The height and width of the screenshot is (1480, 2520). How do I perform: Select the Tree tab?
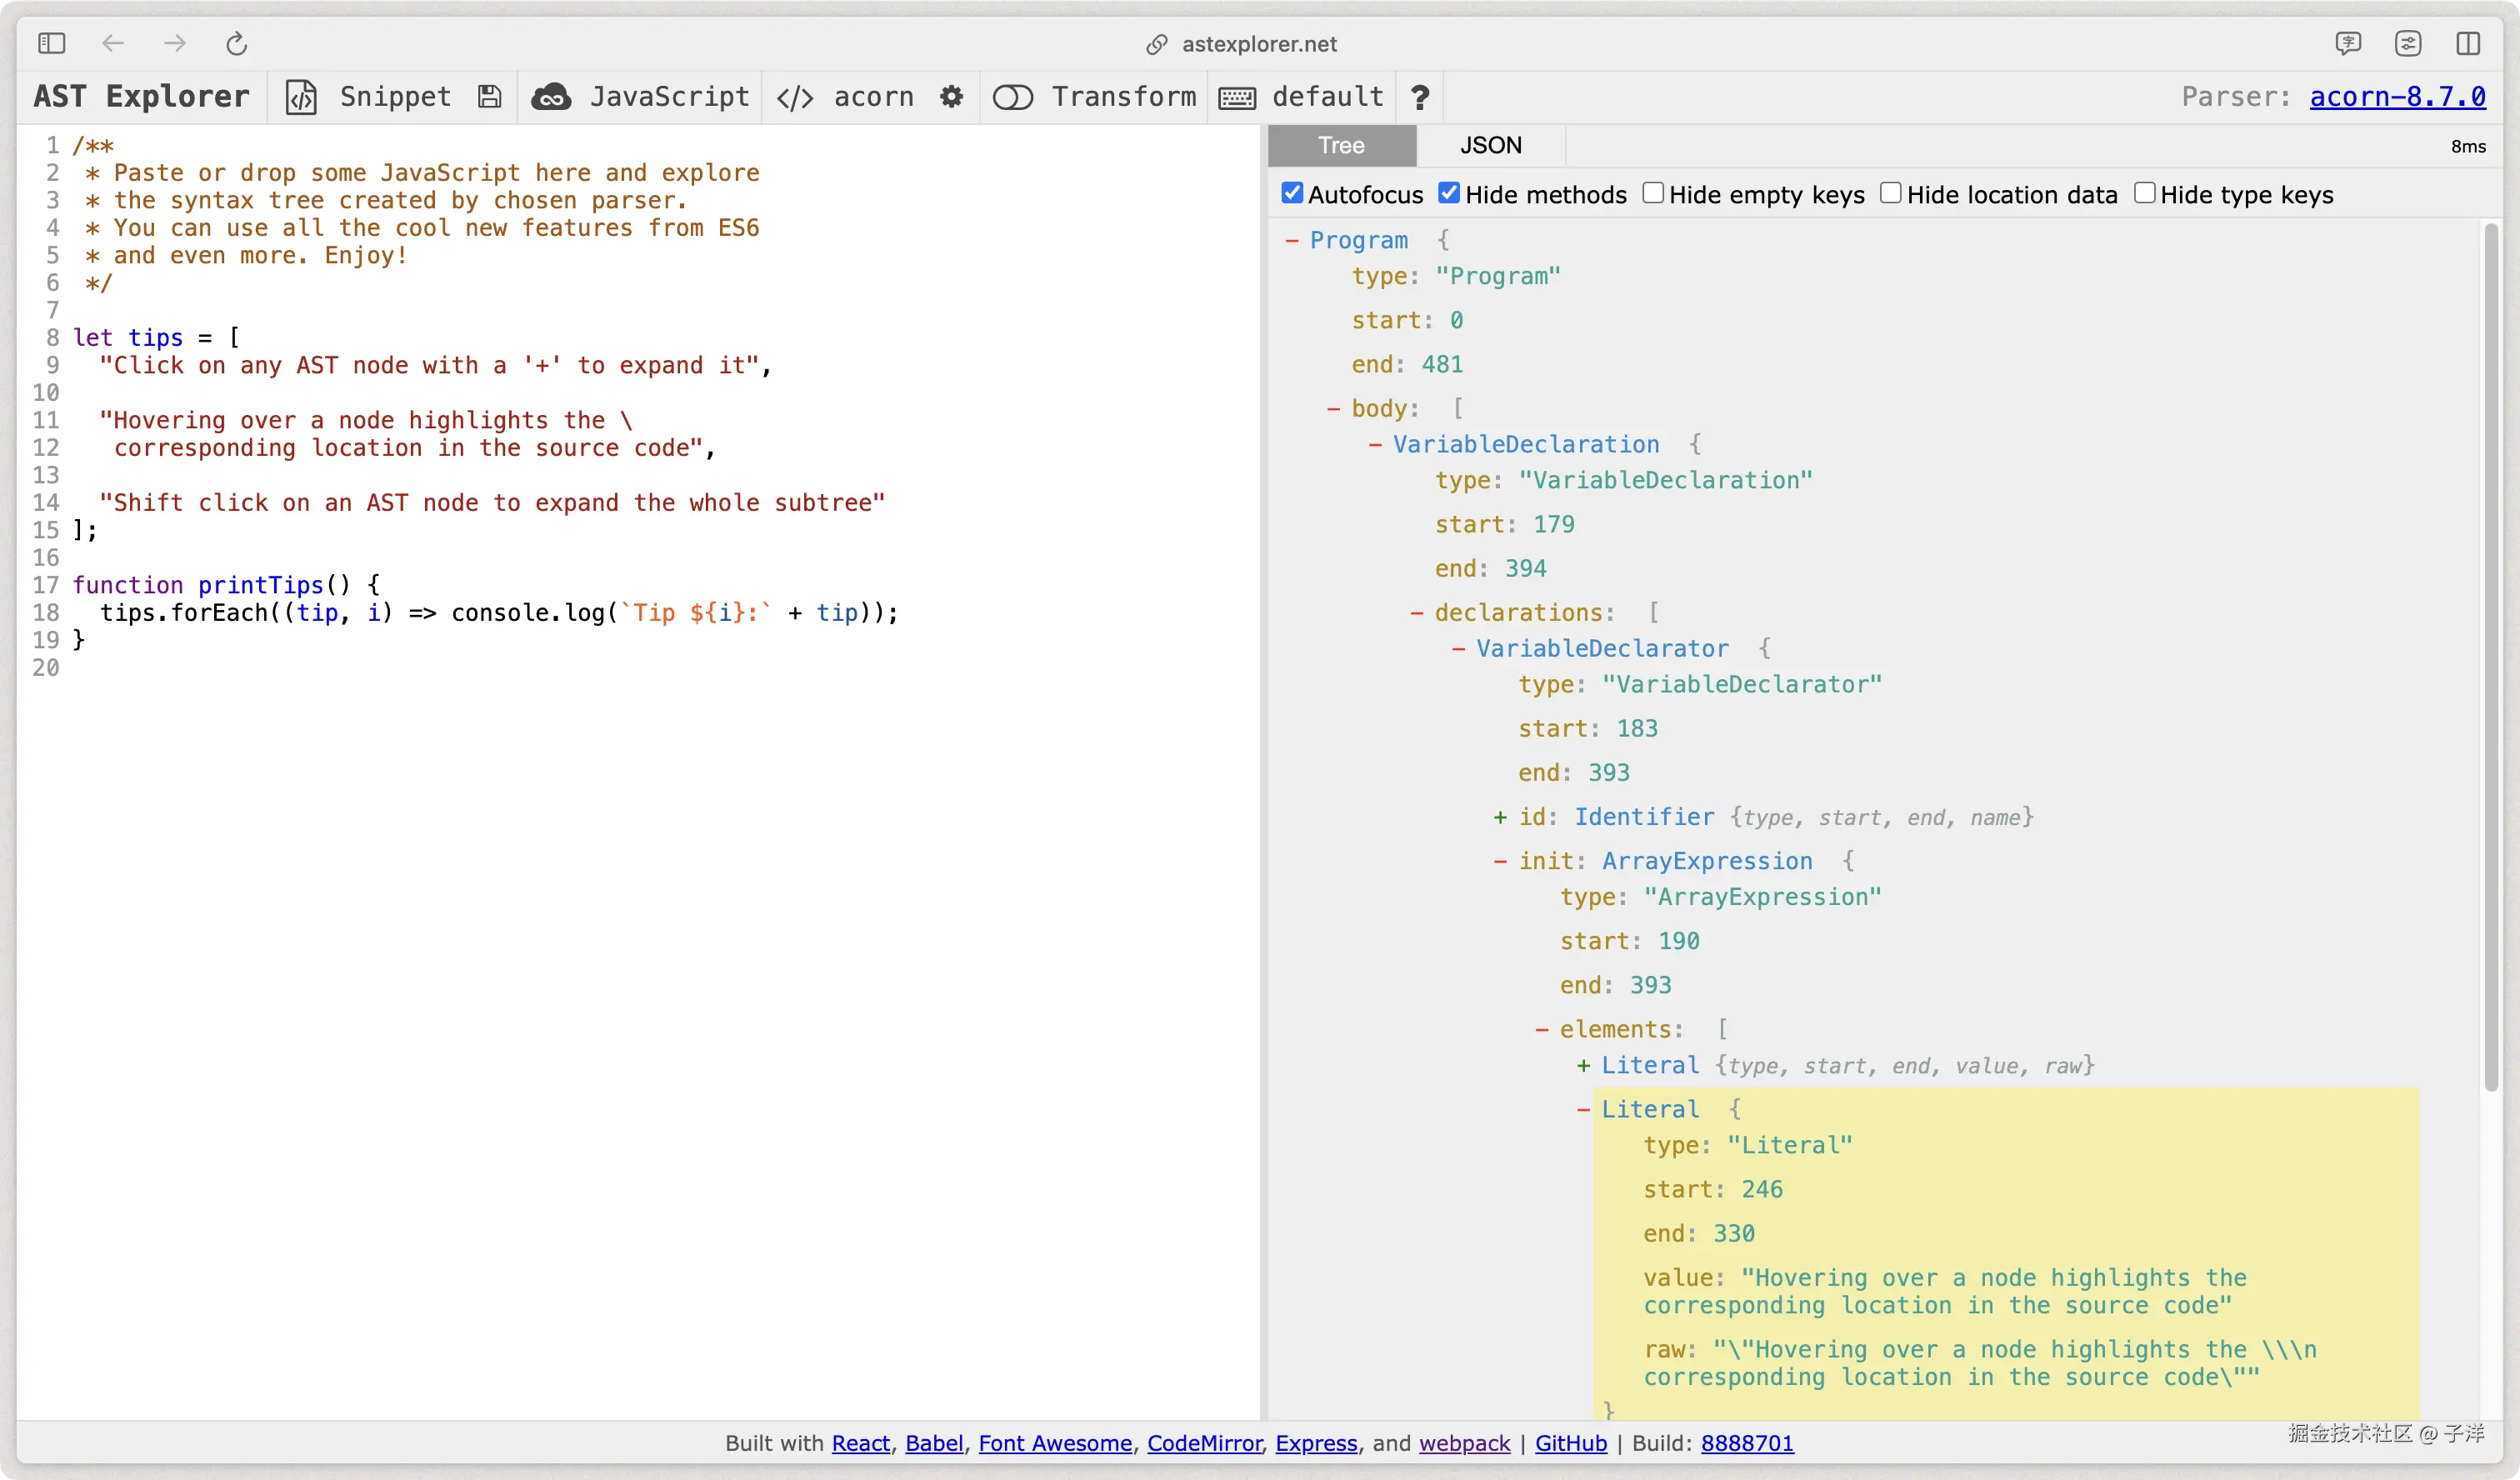pyautogui.click(x=1341, y=146)
